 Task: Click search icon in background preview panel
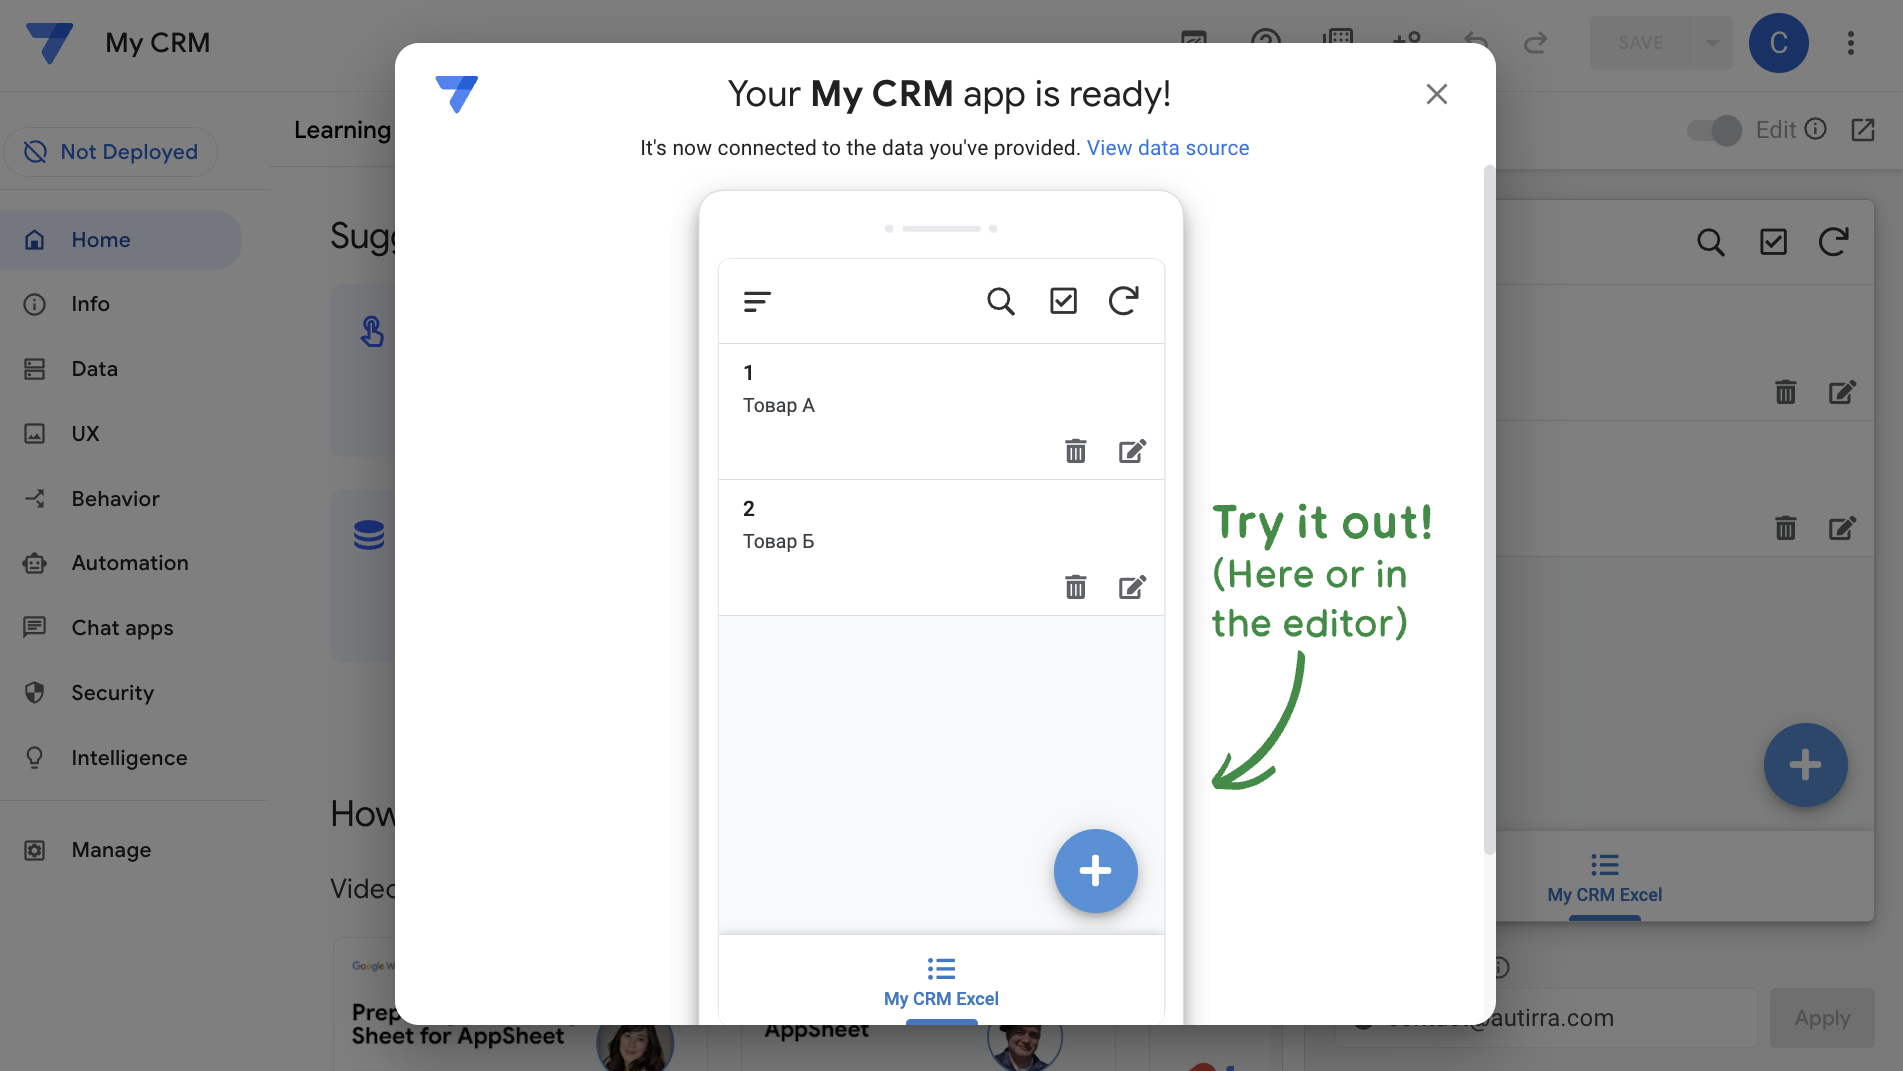[1711, 242]
